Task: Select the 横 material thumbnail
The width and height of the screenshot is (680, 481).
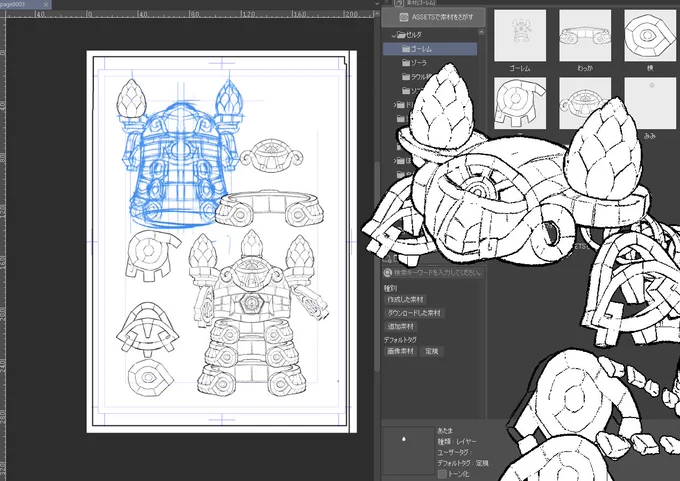Action: [650, 36]
